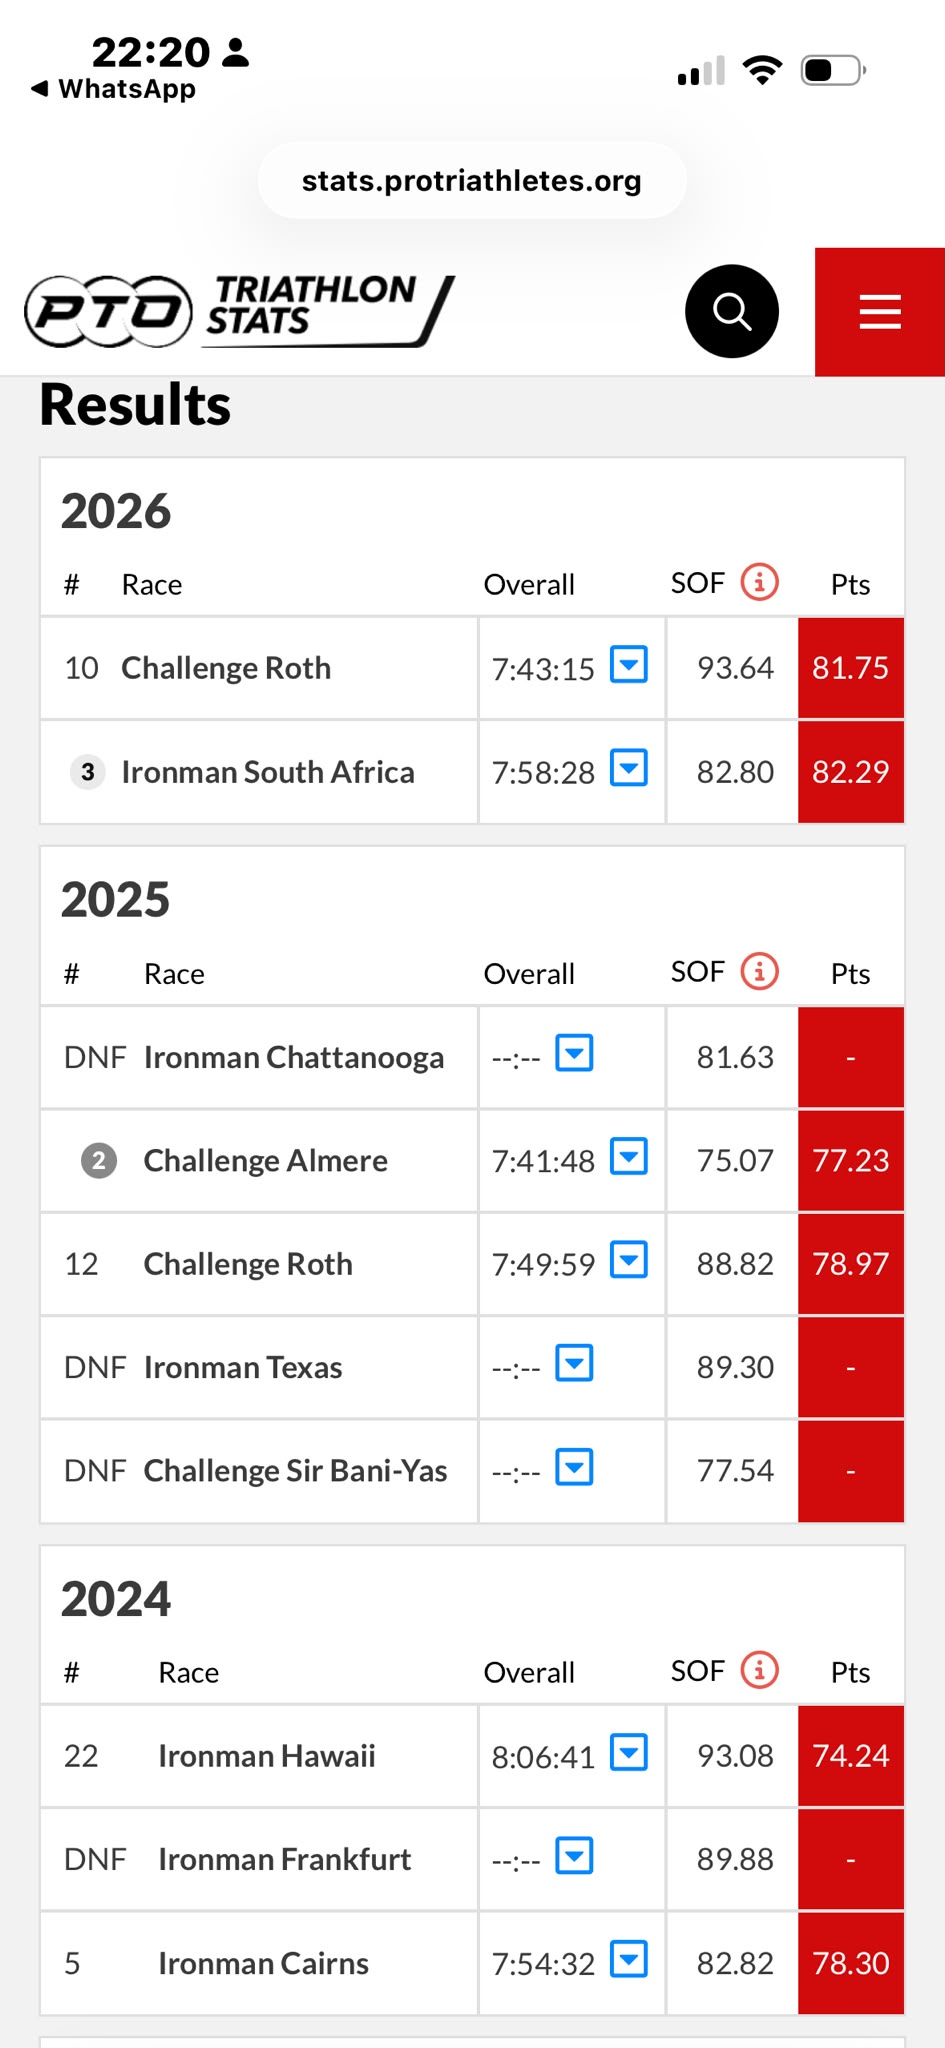Click the red 82.29 points cell
This screenshot has height=2048, width=945.
point(851,772)
